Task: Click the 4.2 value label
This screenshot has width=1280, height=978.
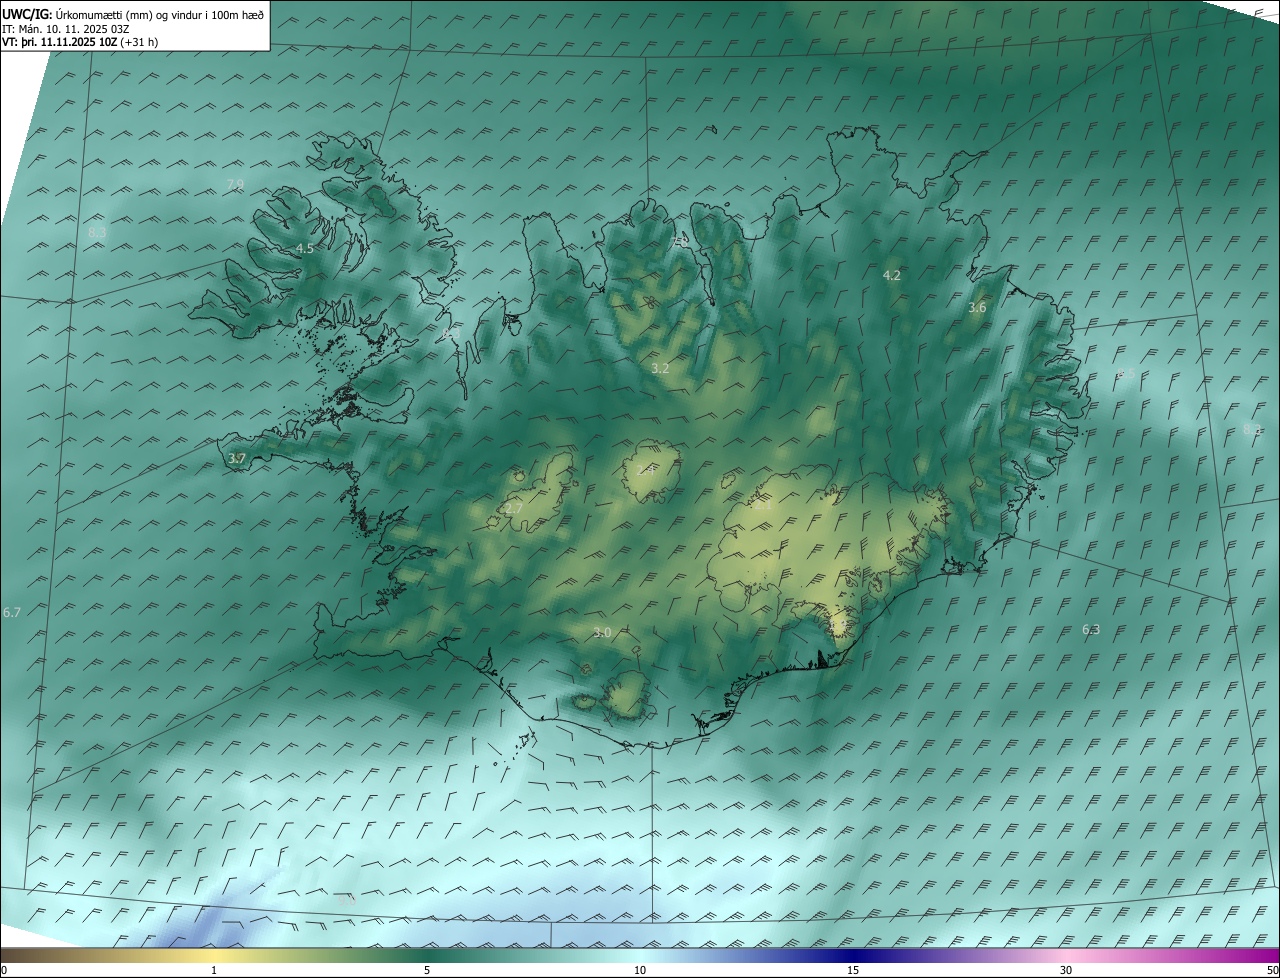Action: point(892,275)
